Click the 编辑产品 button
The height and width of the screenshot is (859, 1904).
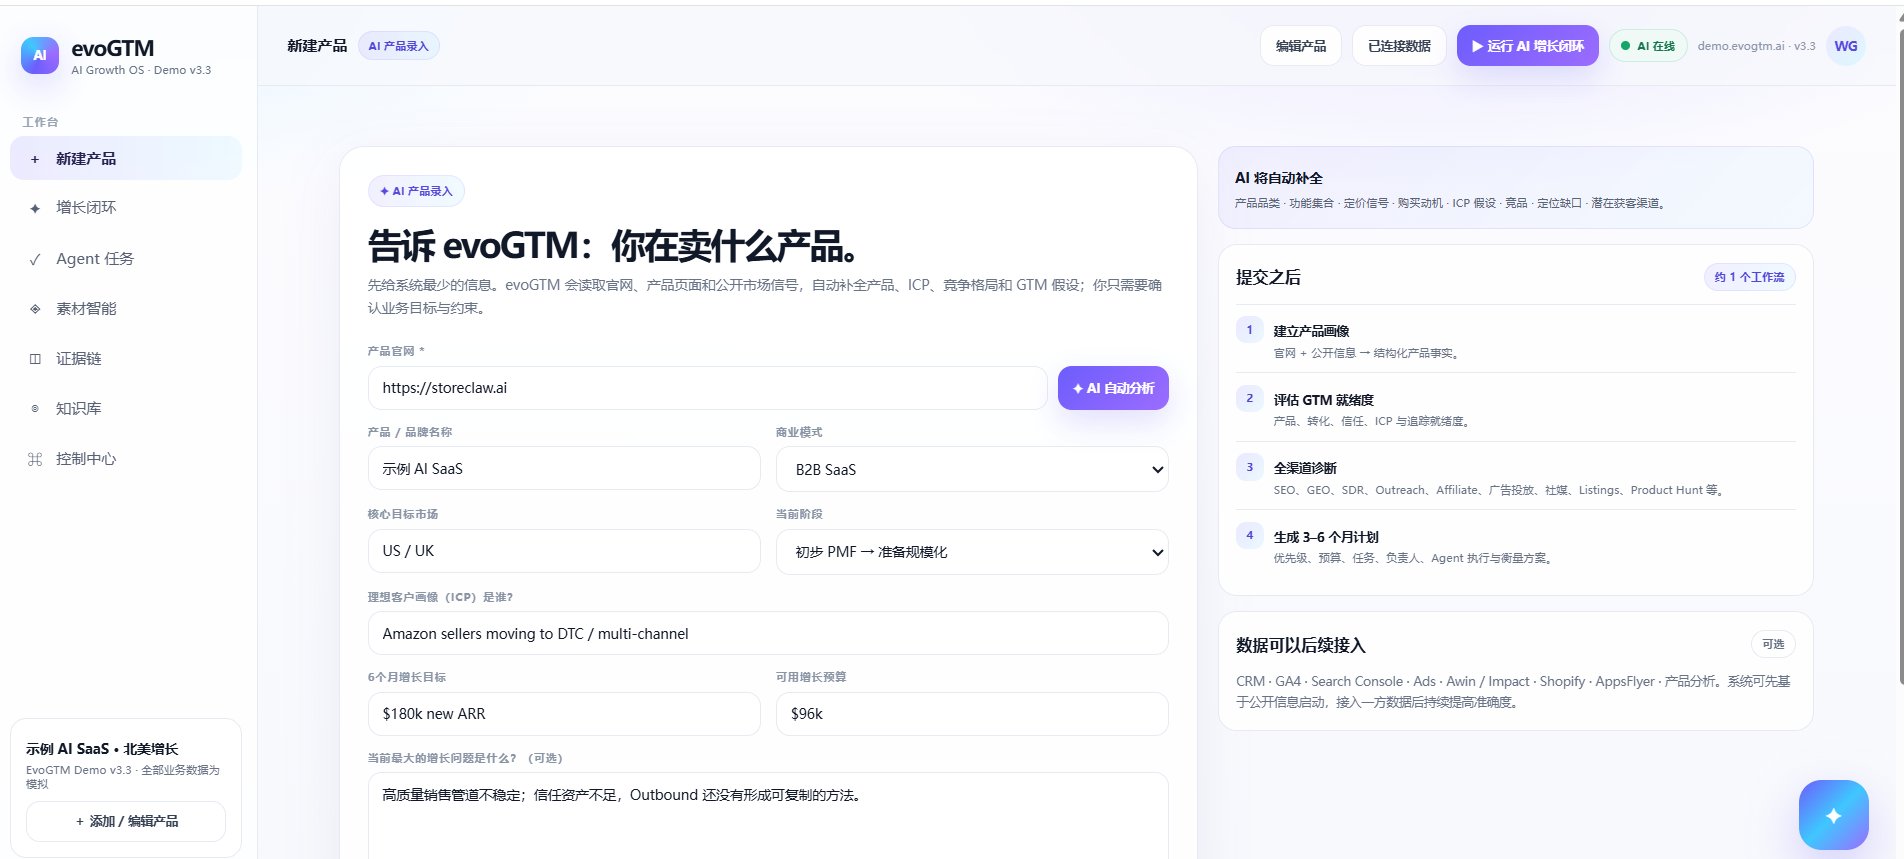tap(1301, 46)
